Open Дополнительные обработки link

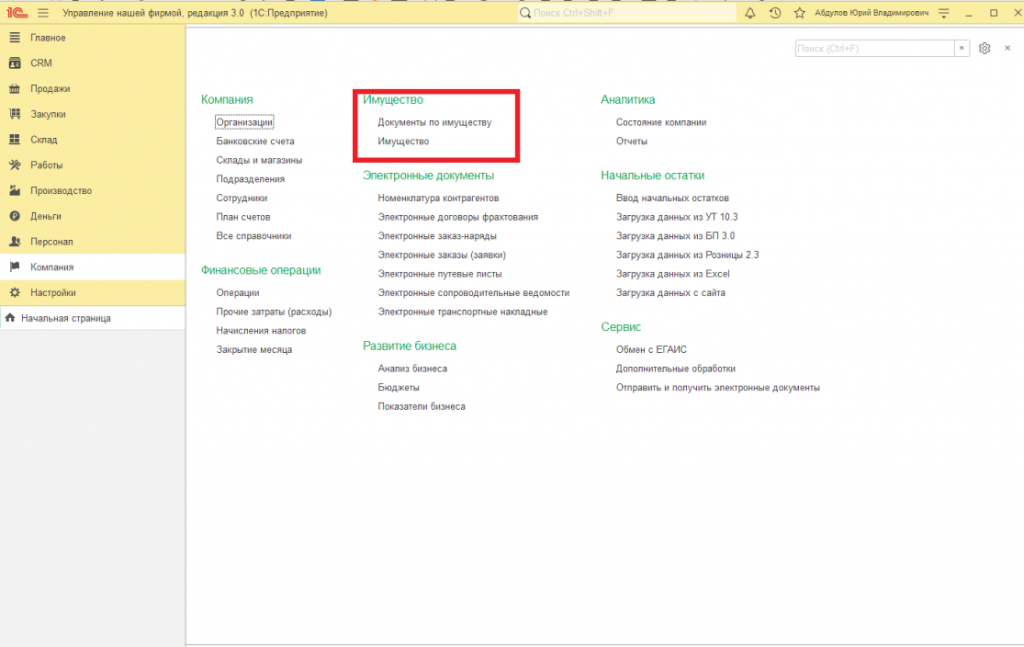675,368
